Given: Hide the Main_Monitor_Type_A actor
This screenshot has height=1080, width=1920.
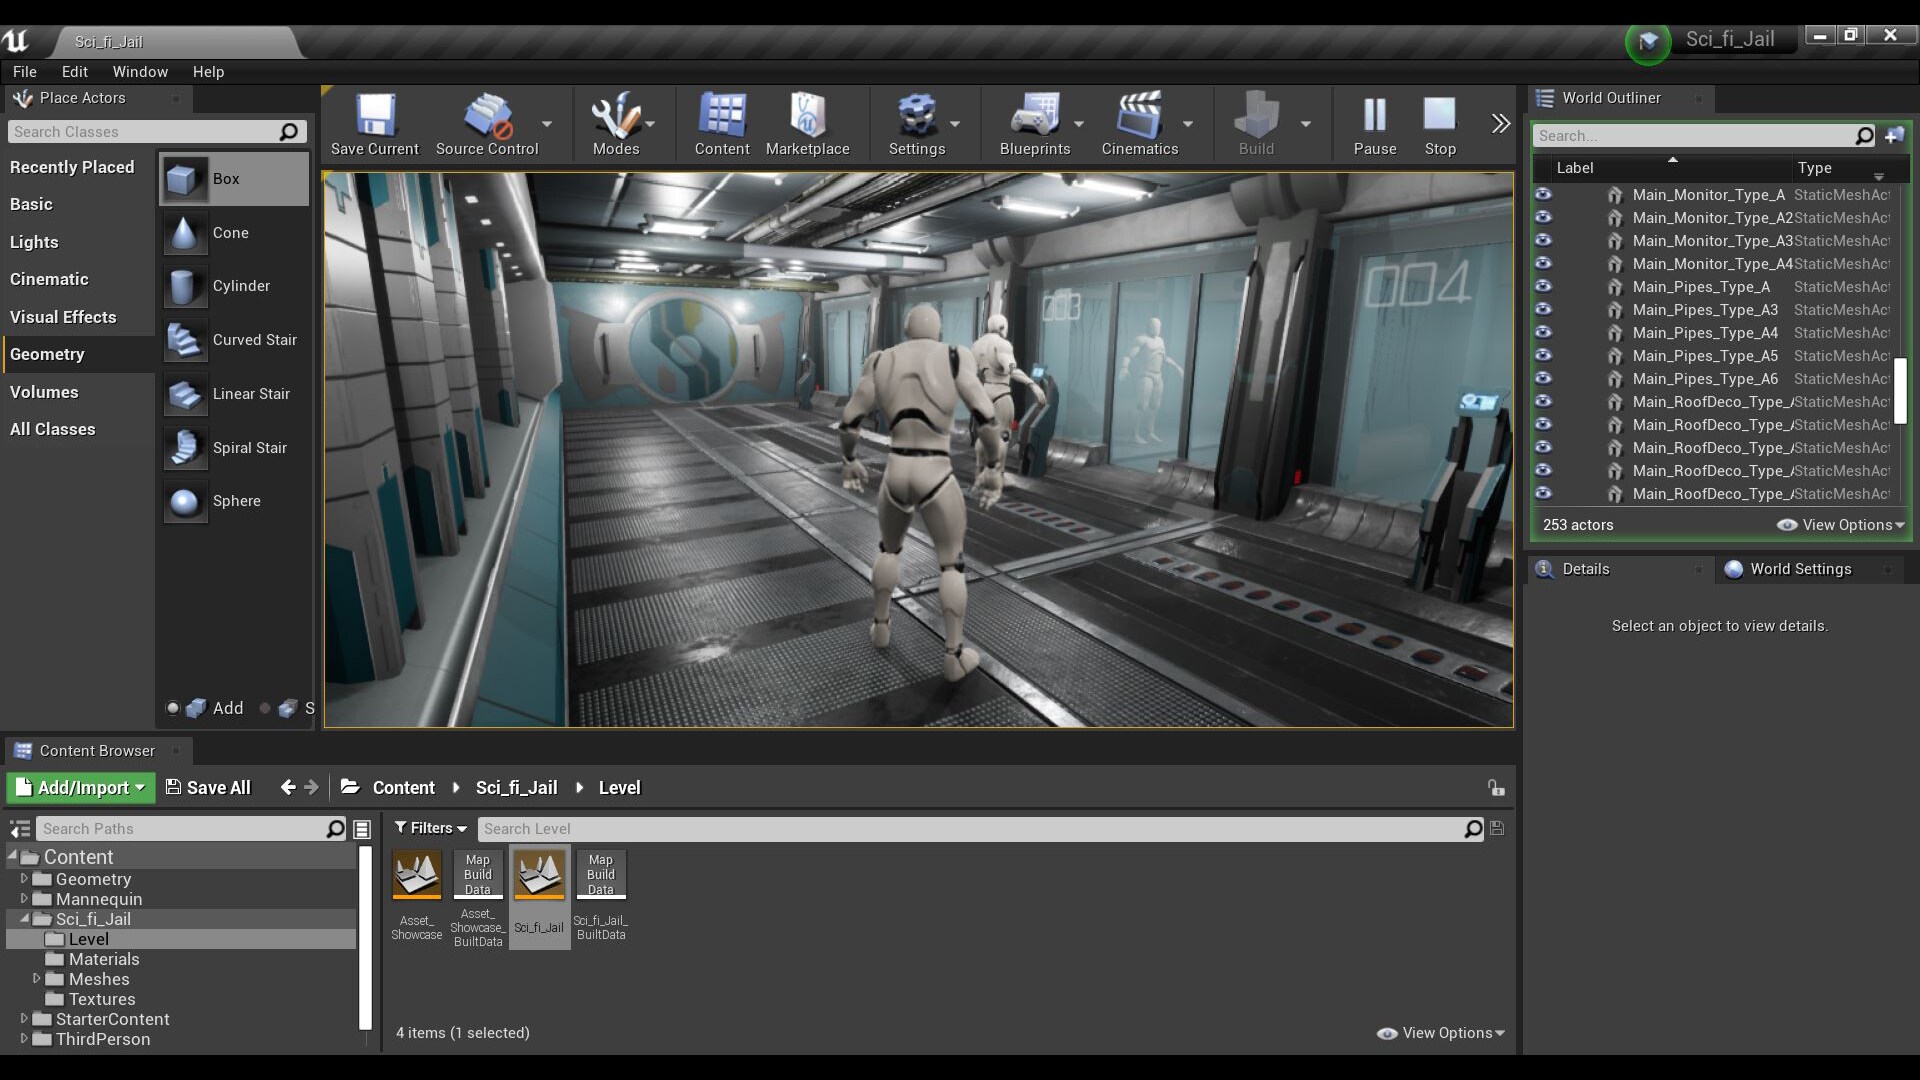Looking at the screenshot, I should 1543,194.
